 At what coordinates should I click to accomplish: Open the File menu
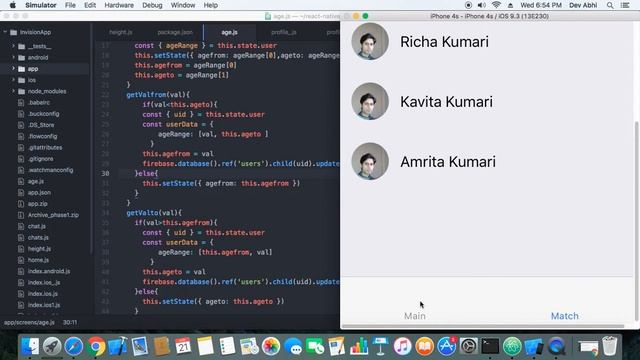tap(70, 5)
